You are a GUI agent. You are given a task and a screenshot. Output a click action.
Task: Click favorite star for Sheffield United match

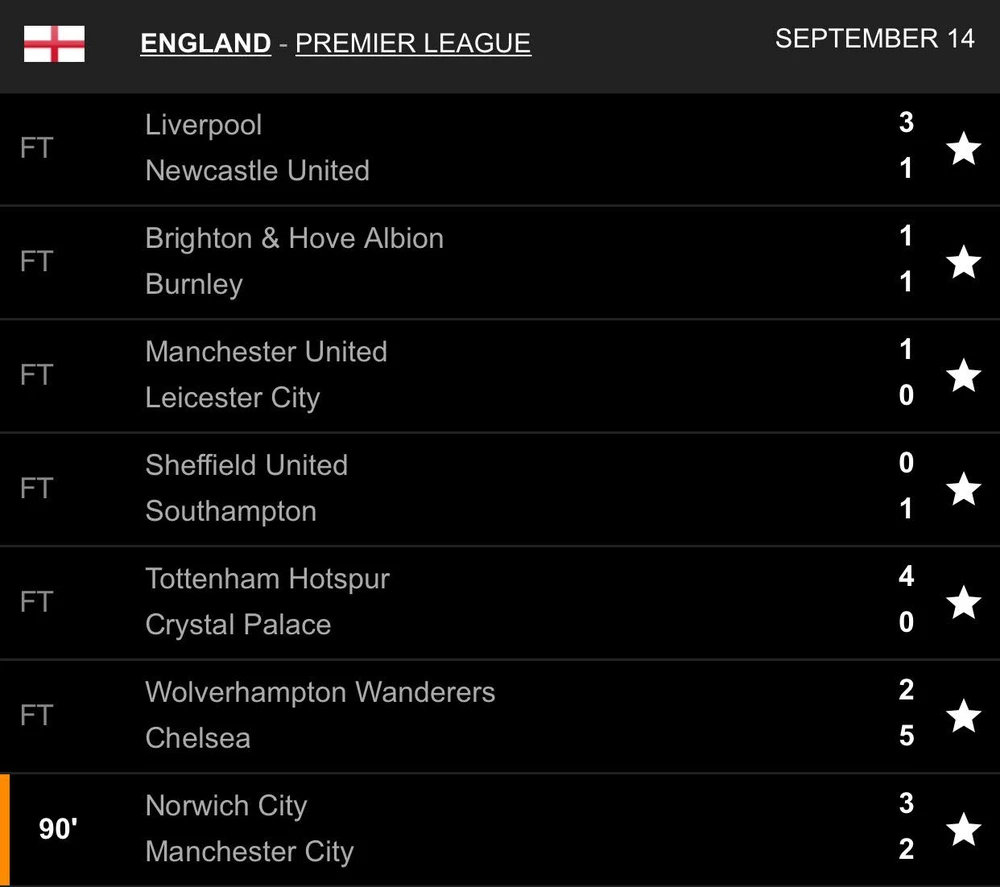(x=963, y=489)
